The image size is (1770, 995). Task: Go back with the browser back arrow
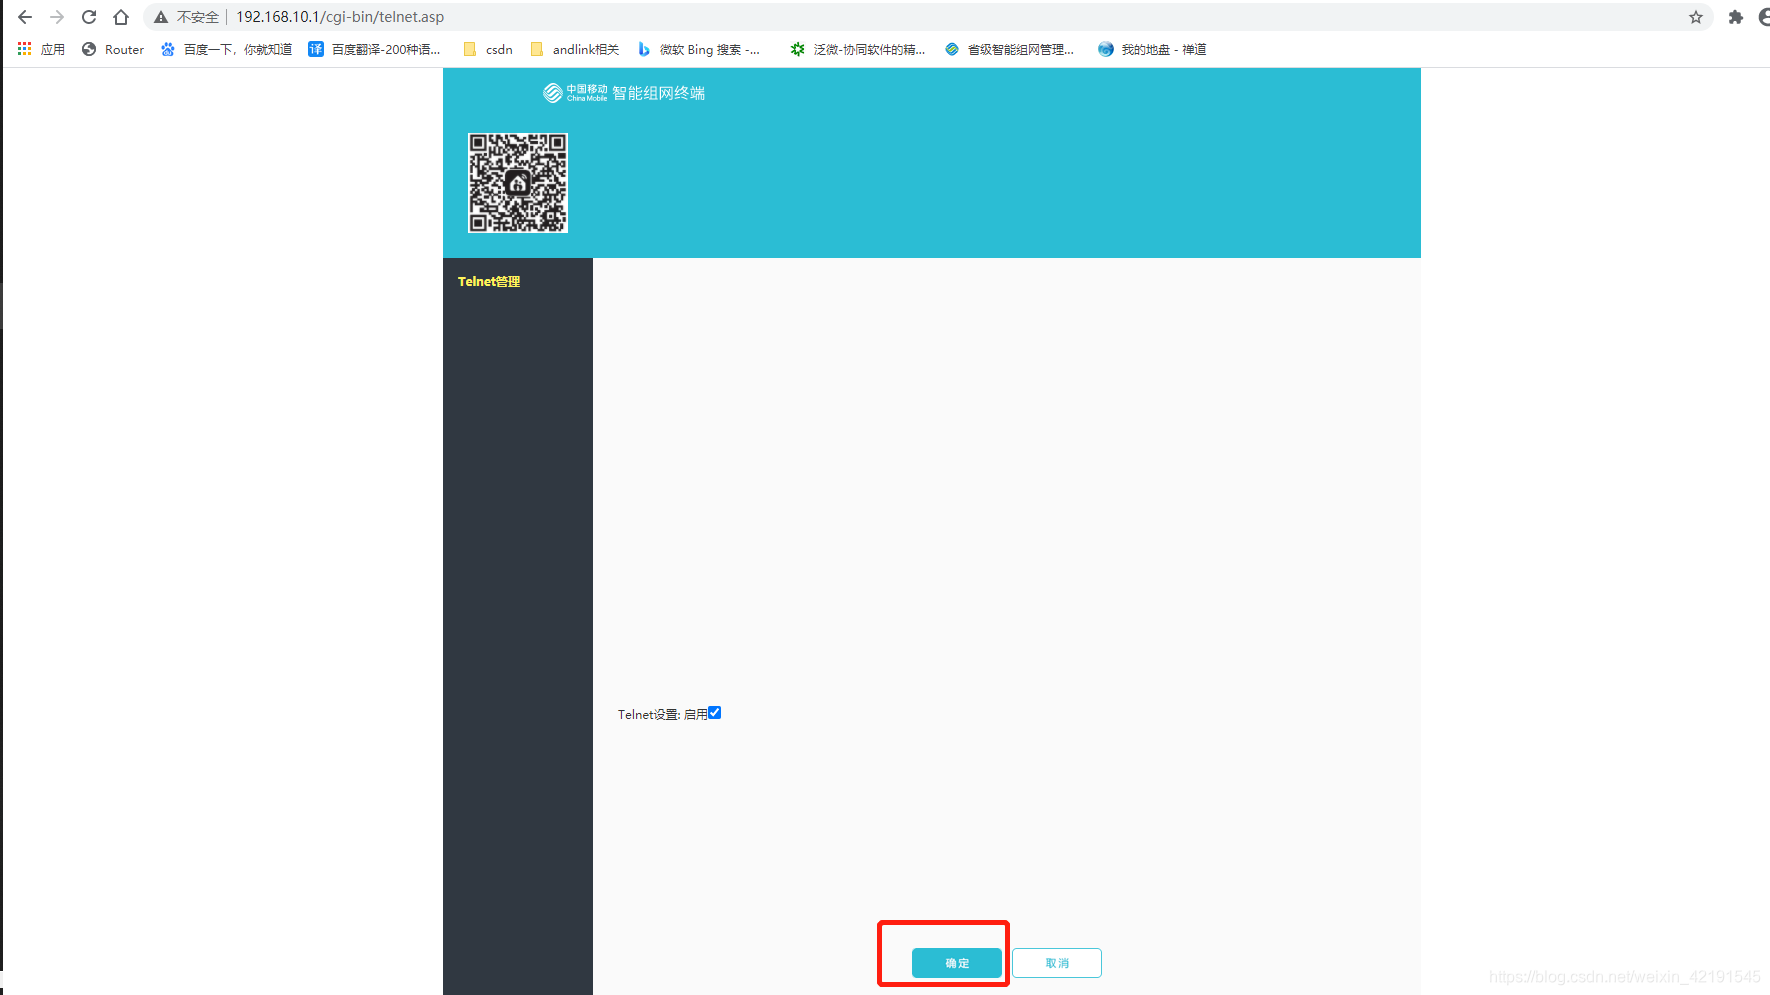(x=25, y=17)
